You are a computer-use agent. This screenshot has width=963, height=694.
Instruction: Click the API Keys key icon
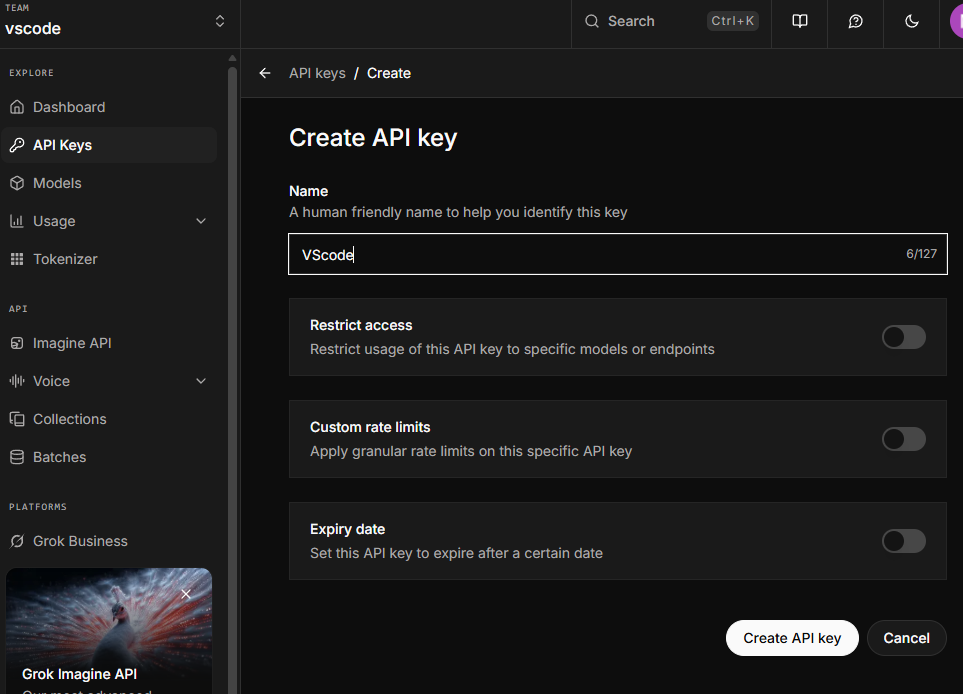click(x=17, y=145)
